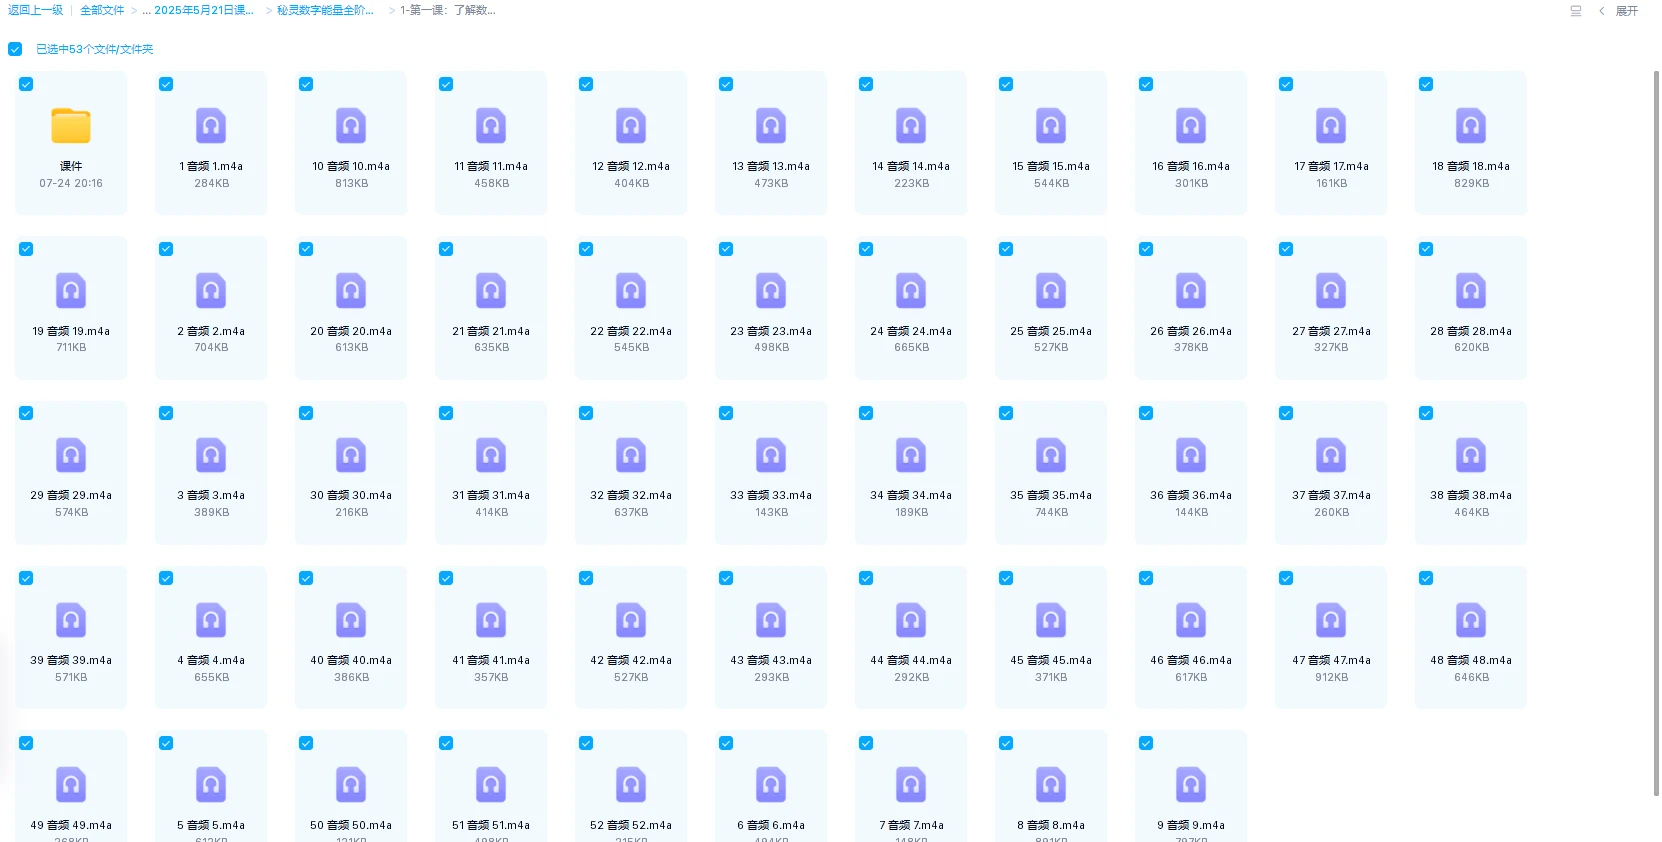Click the audio icon of 13 音频 13.m4a
This screenshot has height=842, width=1662.
771,126
